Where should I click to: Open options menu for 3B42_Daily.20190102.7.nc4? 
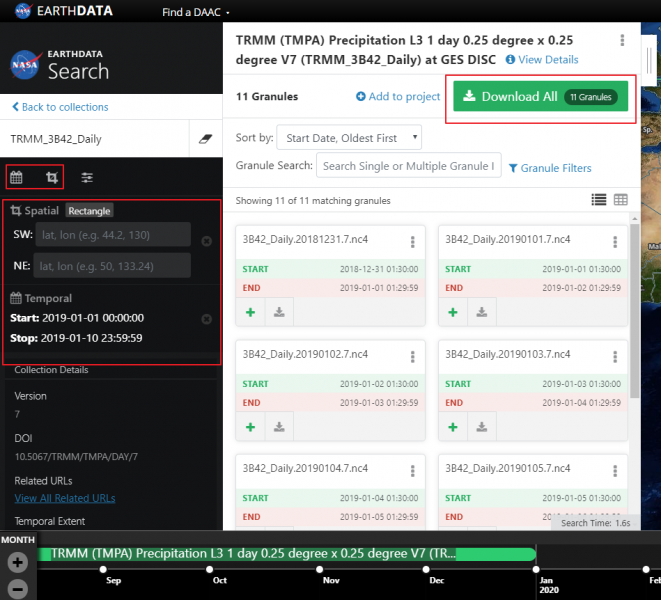tap(412, 357)
